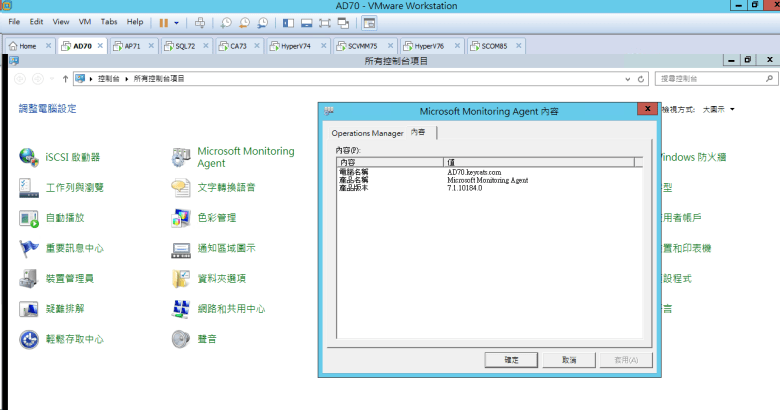The width and height of the screenshot is (780, 410).
Task: Open 網路和共用中心 icon
Action: coord(181,309)
